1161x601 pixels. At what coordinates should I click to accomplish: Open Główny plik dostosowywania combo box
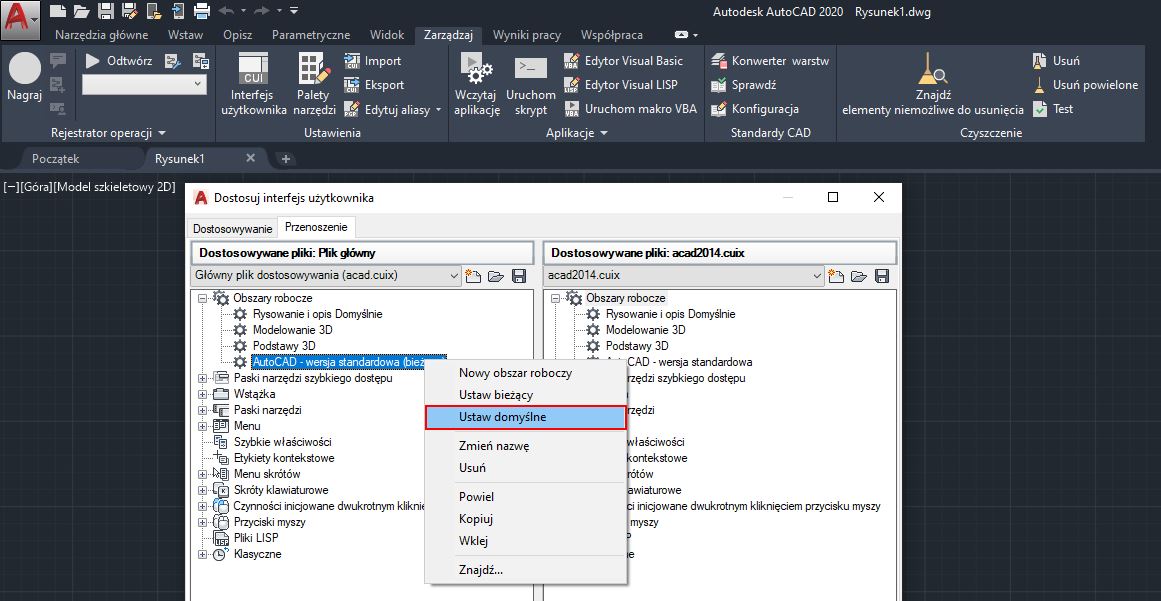(326, 276)
